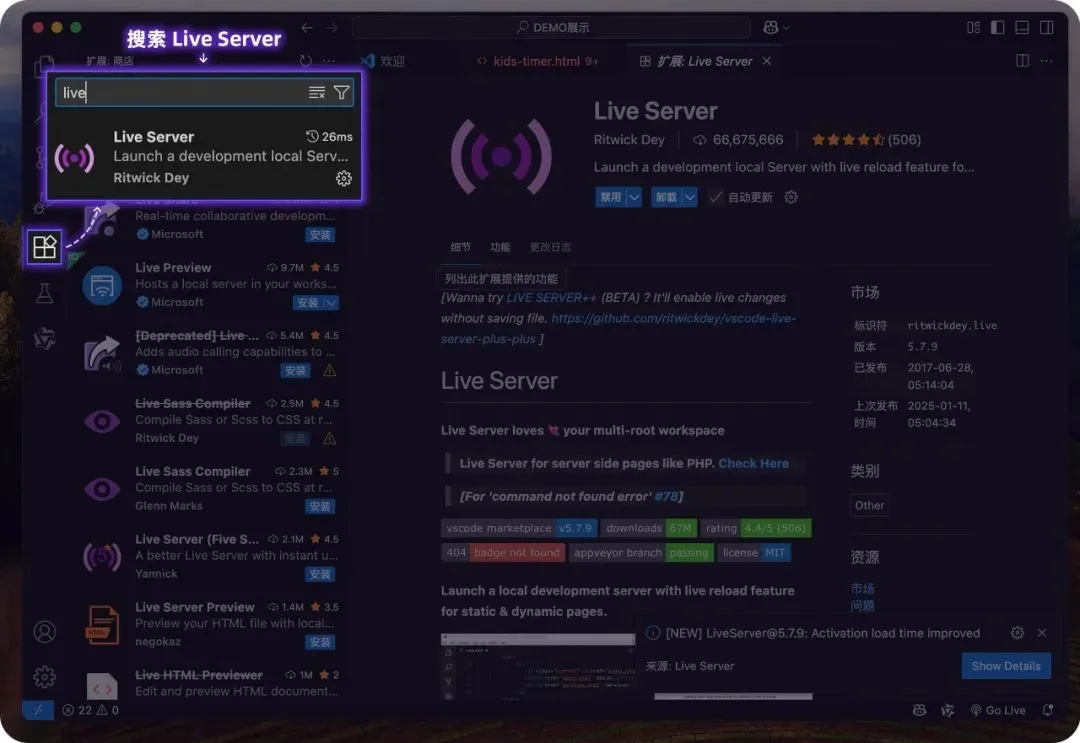The height and width of the screenshot is (743, 1080).
Task: Expand the 禁用 dropdown arrow
Action: click(634, 197)
